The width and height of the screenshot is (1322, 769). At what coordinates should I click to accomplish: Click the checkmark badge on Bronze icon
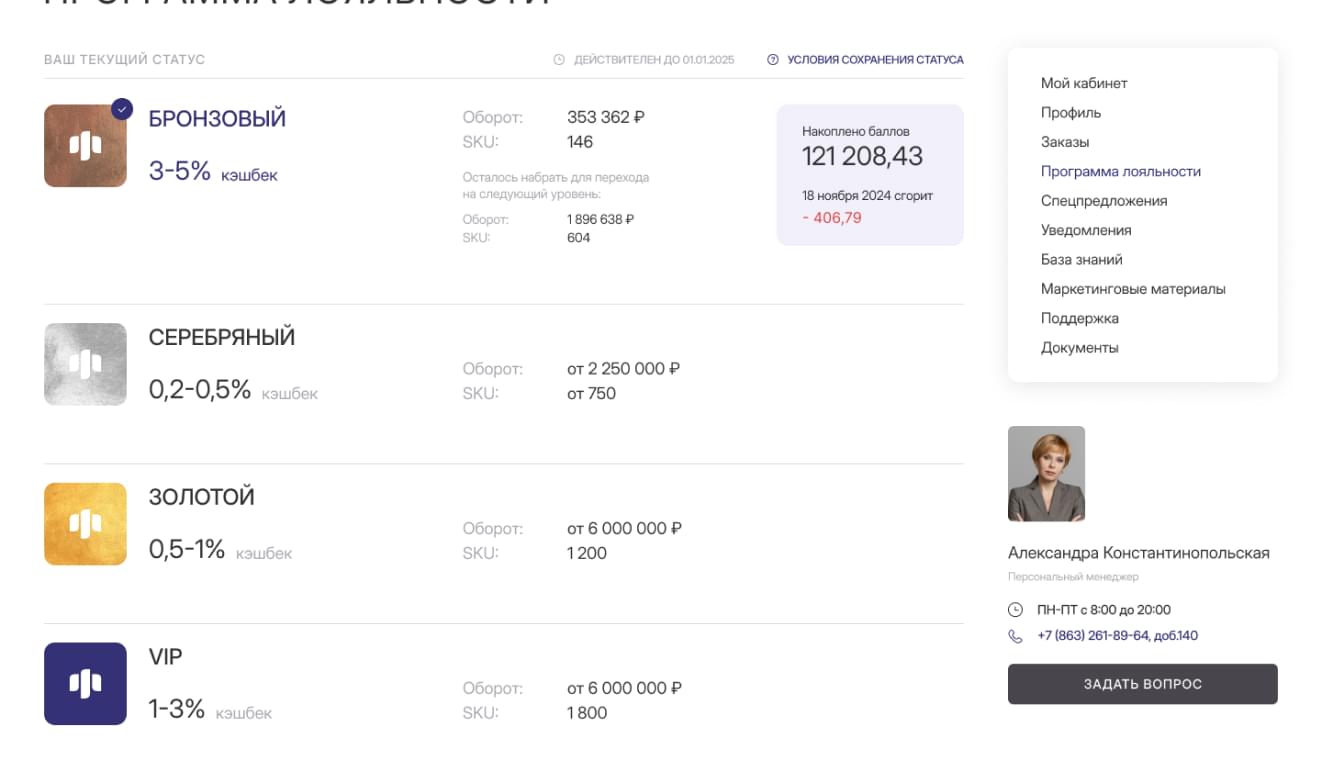[122, 109]
